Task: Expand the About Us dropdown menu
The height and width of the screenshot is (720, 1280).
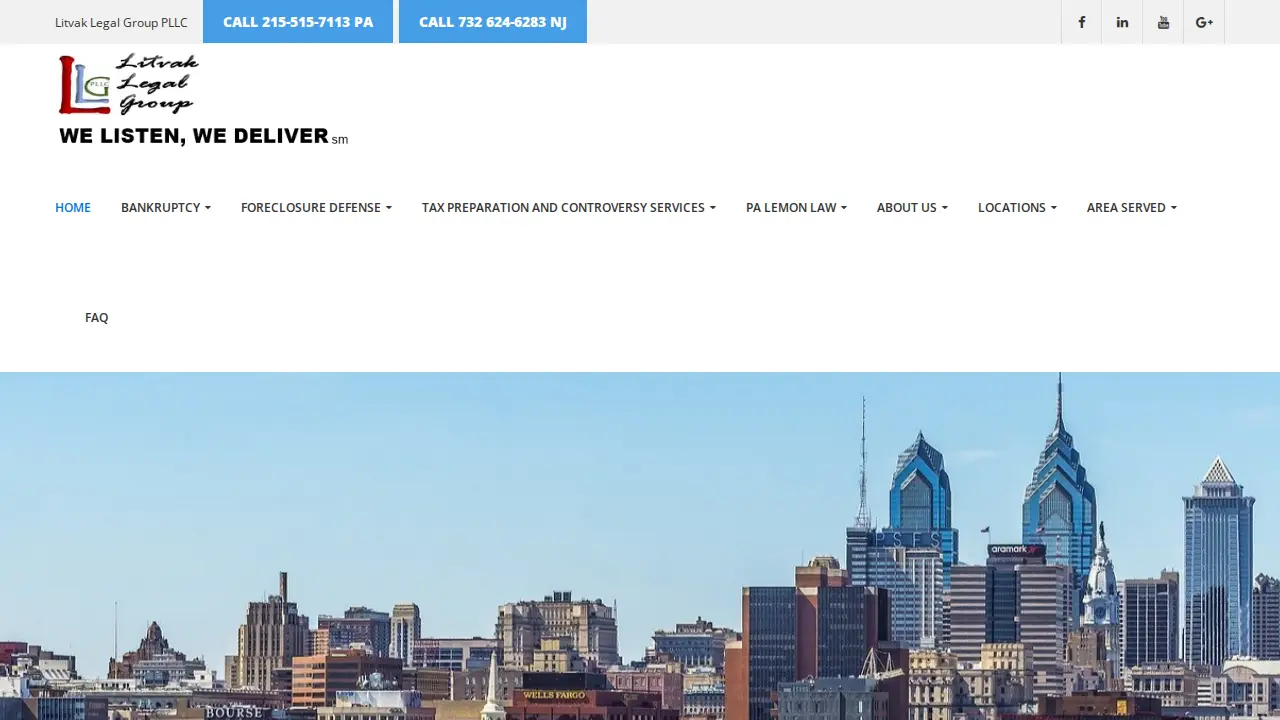Action: coord(912,207)
